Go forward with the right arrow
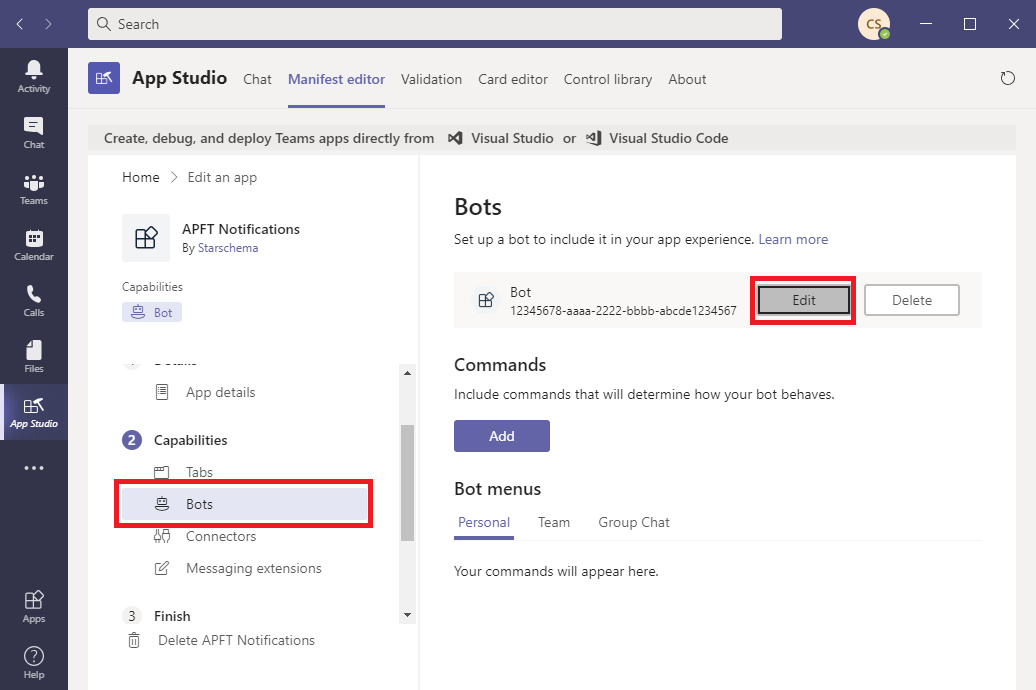 pyautogui.click(x=48, y=24)
